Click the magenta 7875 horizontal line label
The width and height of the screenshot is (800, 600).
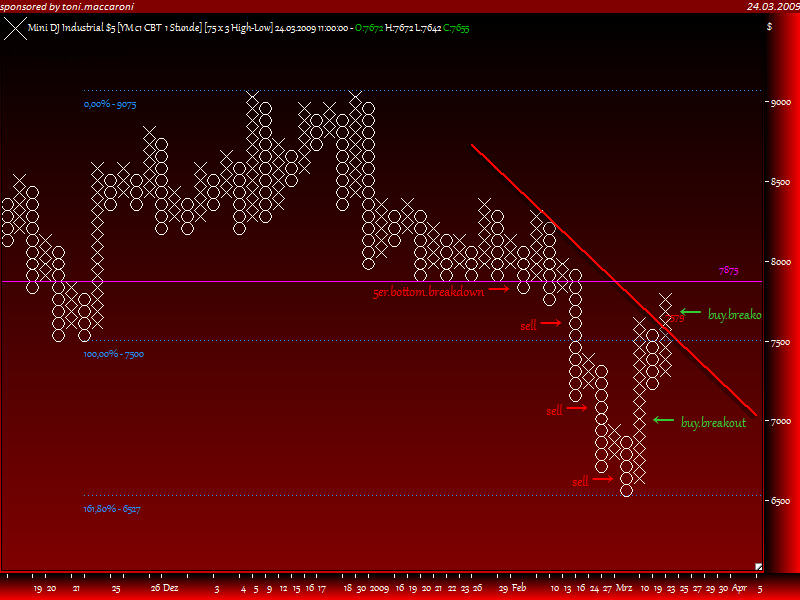[x=729, y=270]
